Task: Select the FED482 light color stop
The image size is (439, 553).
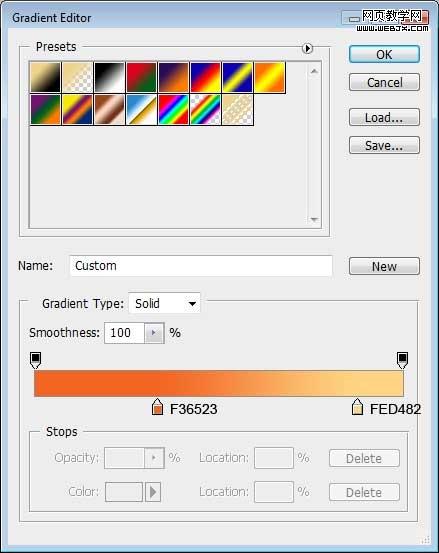Action: [x=357, y=407]
